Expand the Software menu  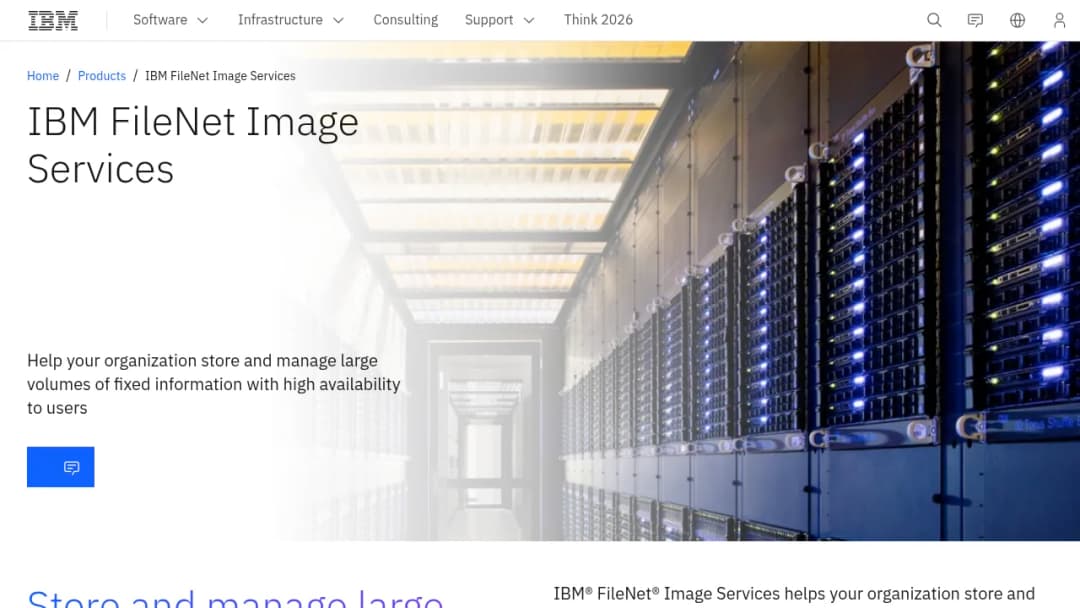click(171, 20)
